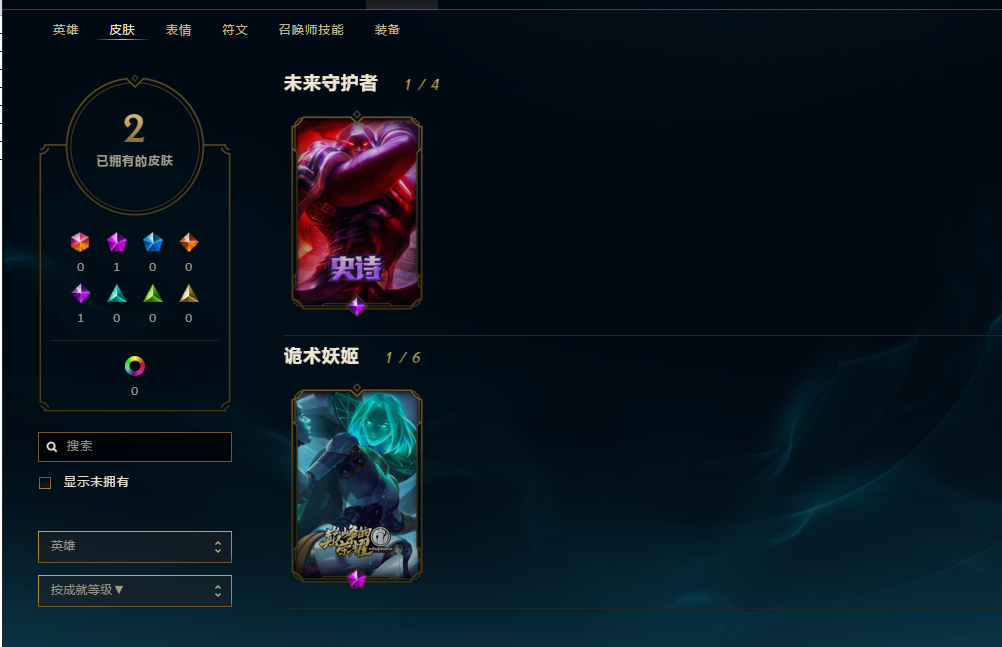
Task: Expand the 按成就等级 sort dropdown
Action: pos(135,591)
